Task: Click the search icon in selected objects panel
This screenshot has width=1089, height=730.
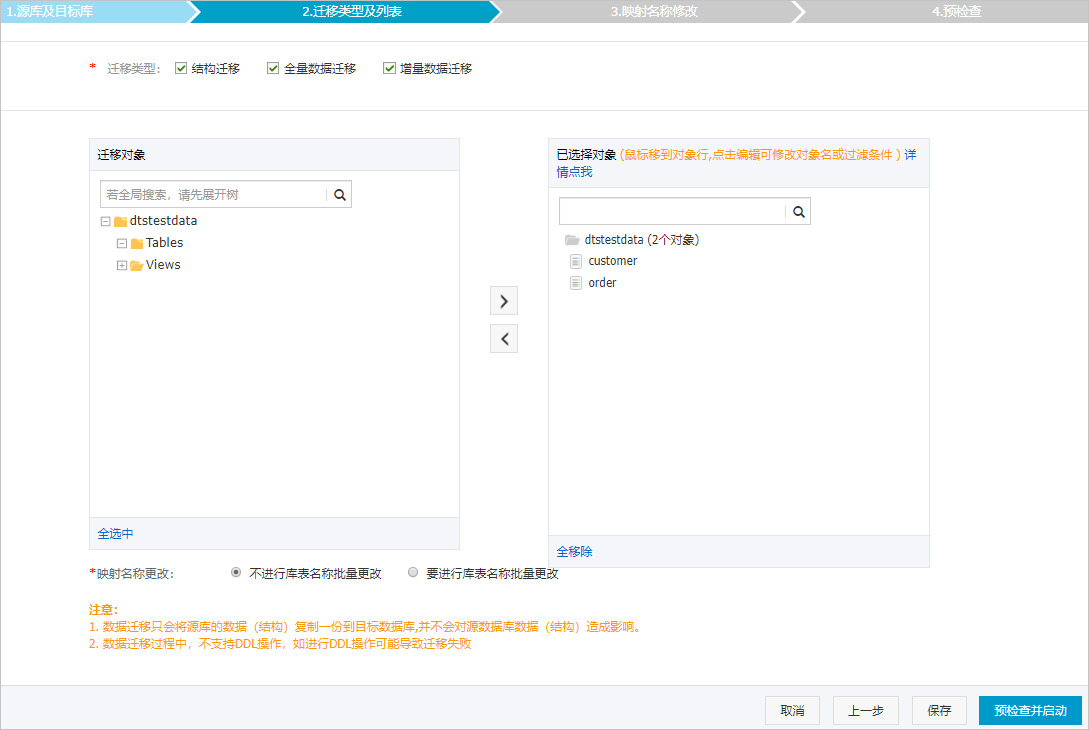Action: coord(799,212)
